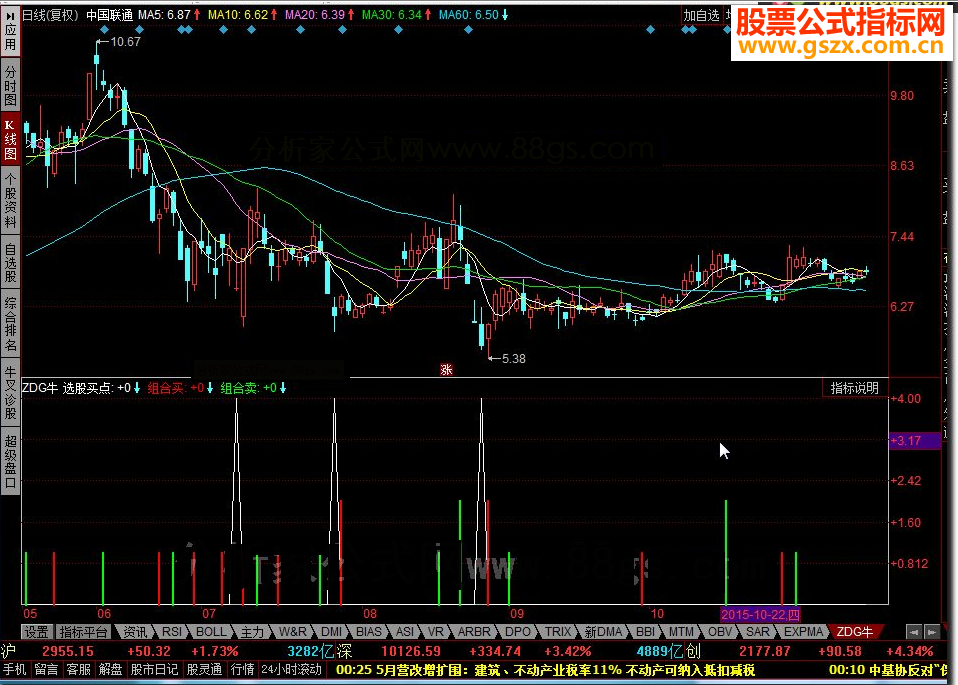The height and width of the screenshot is (685, 958).
Task: Select the TRIX indicator tab
Action: coord(558,632)
